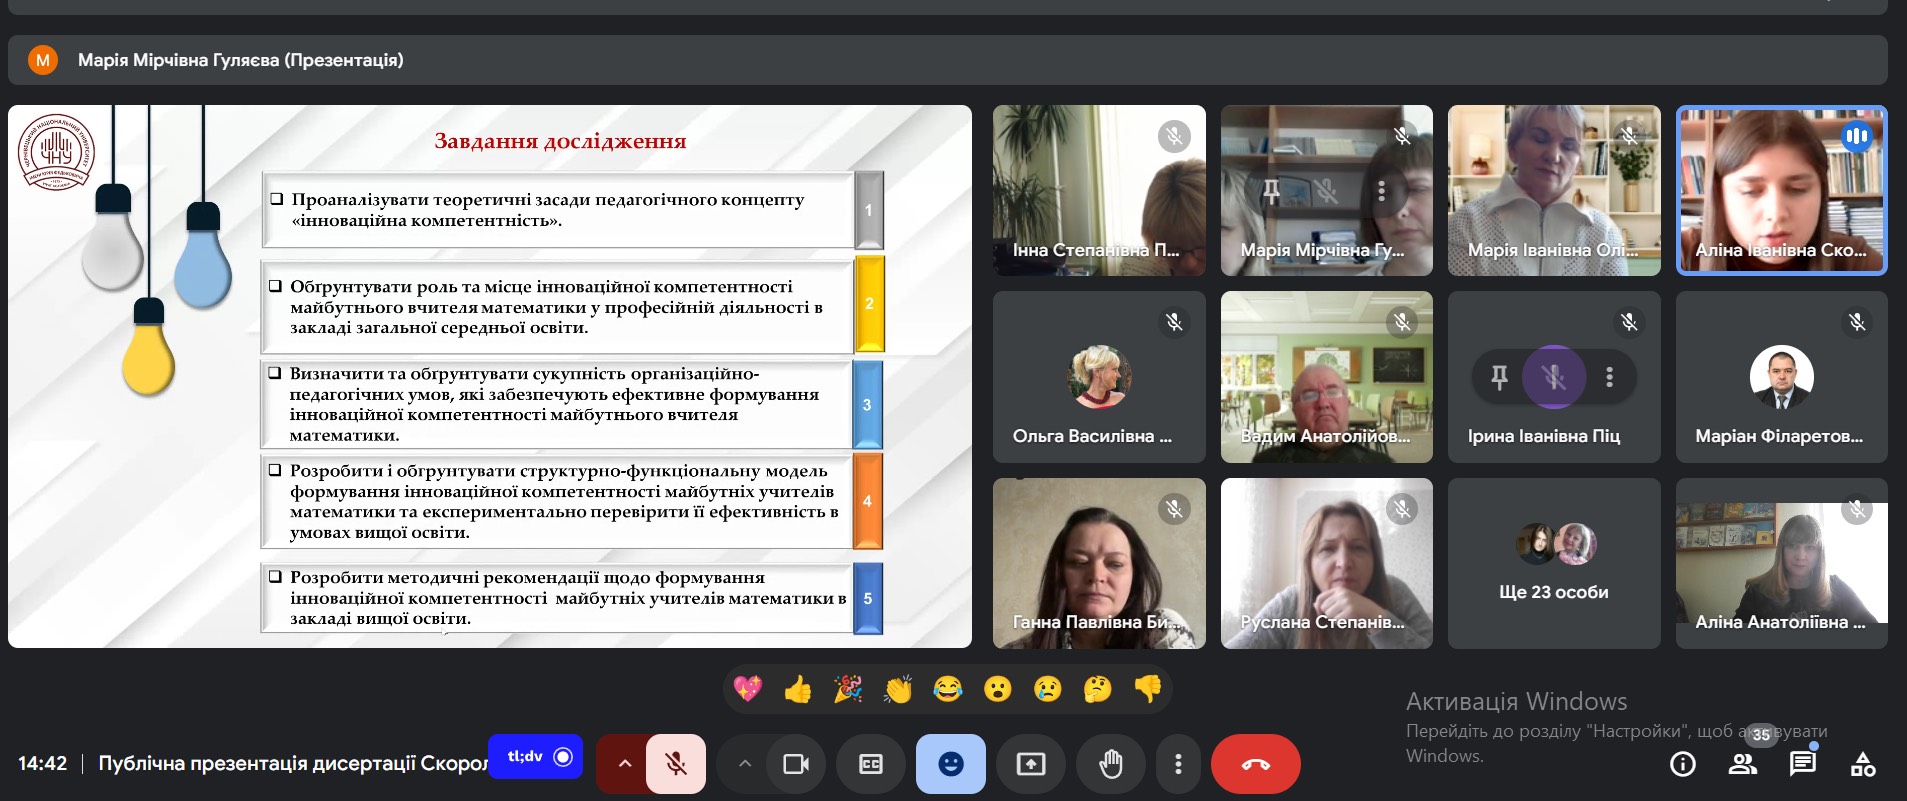Screen dimensions: 1907x801
Task: Select Інна Степанівна participant video tile
Action: click(1099, 190)
